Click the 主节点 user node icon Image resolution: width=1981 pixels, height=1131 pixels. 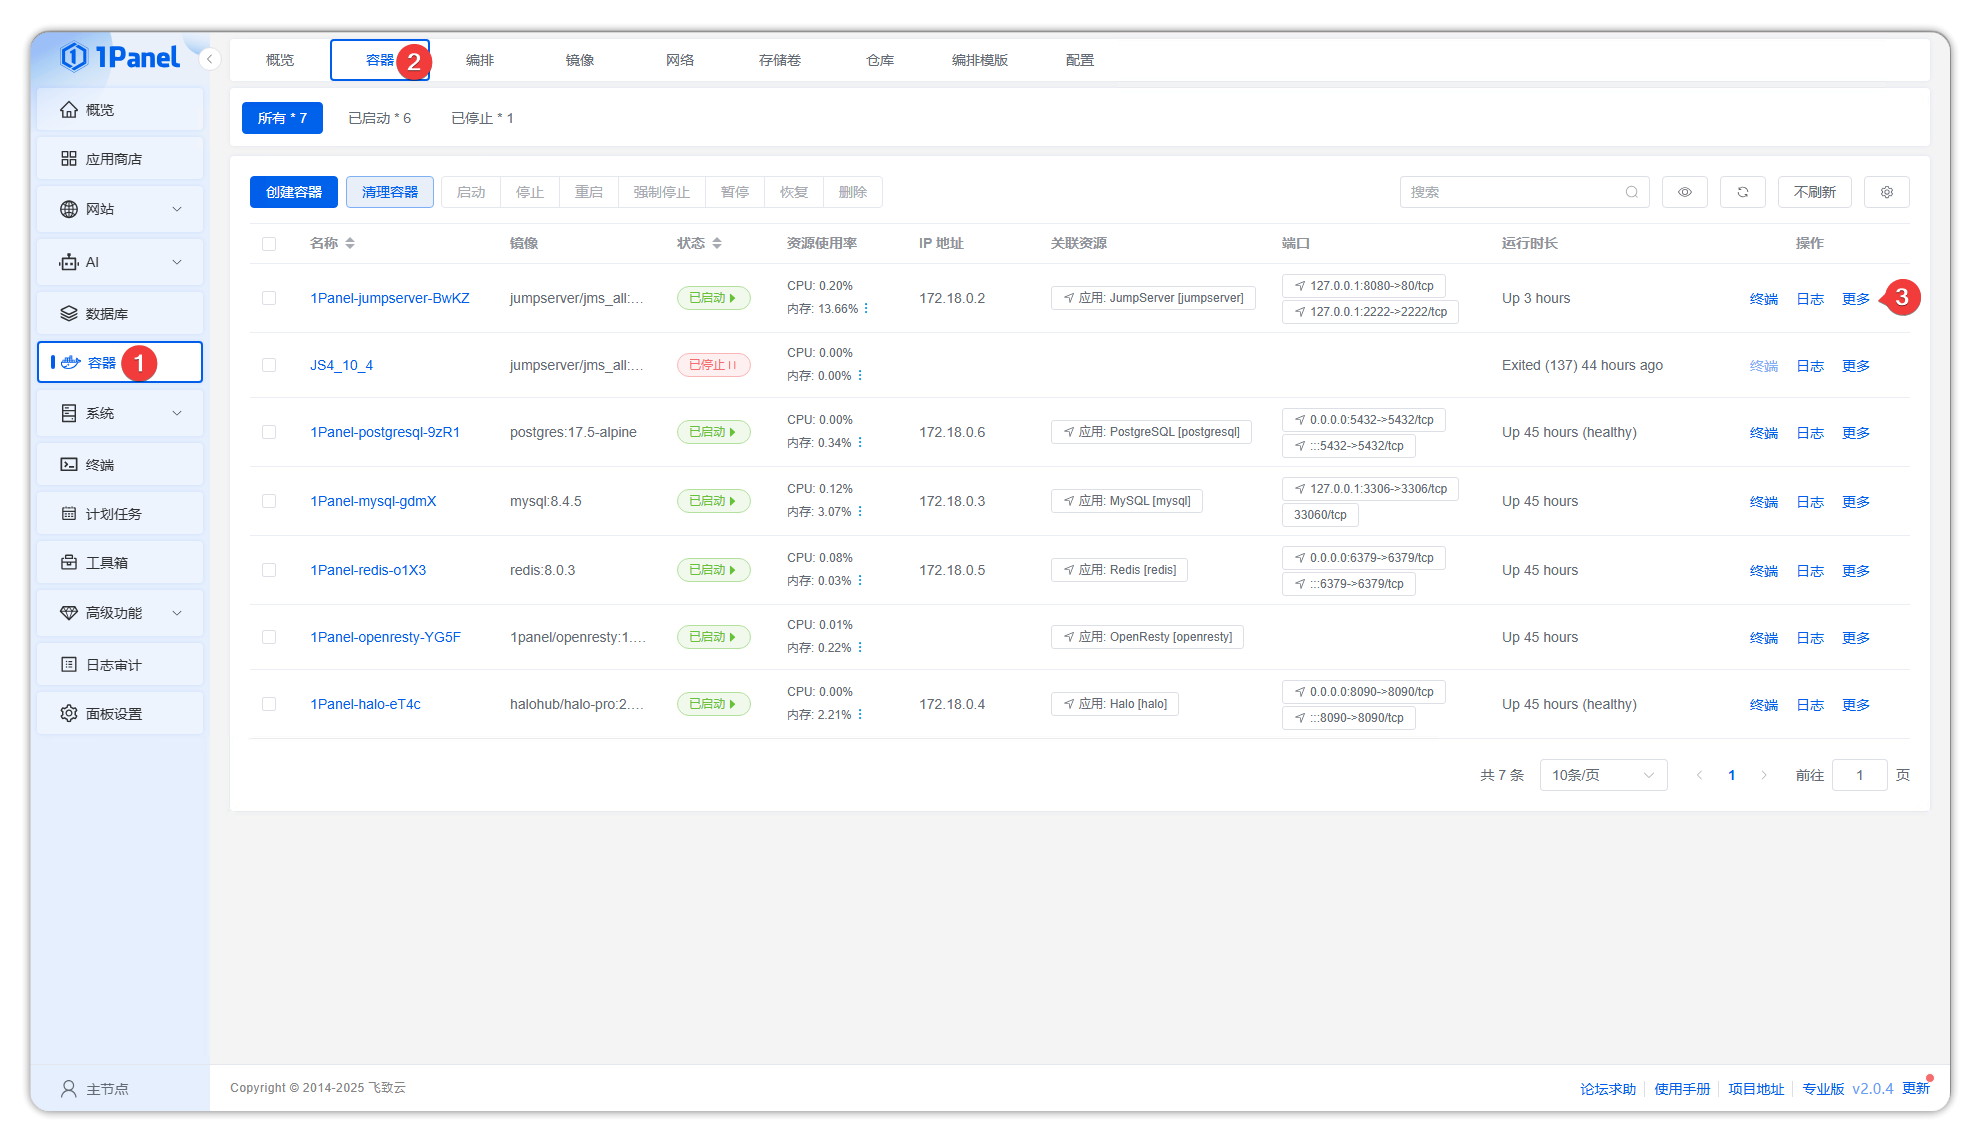click(x=69, y=1088)
